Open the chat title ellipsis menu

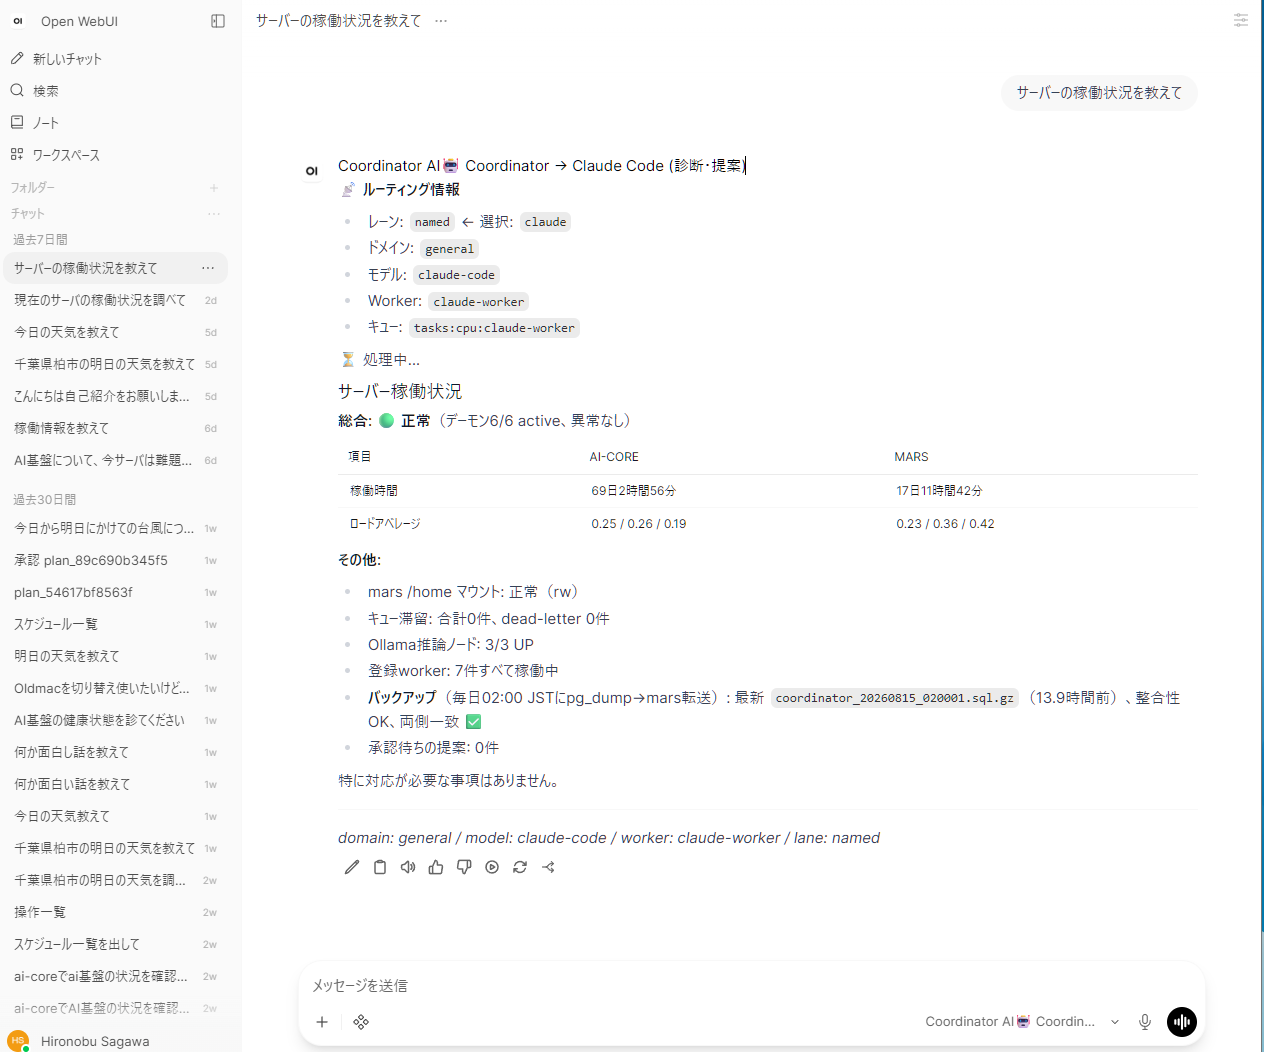(441, 21)
